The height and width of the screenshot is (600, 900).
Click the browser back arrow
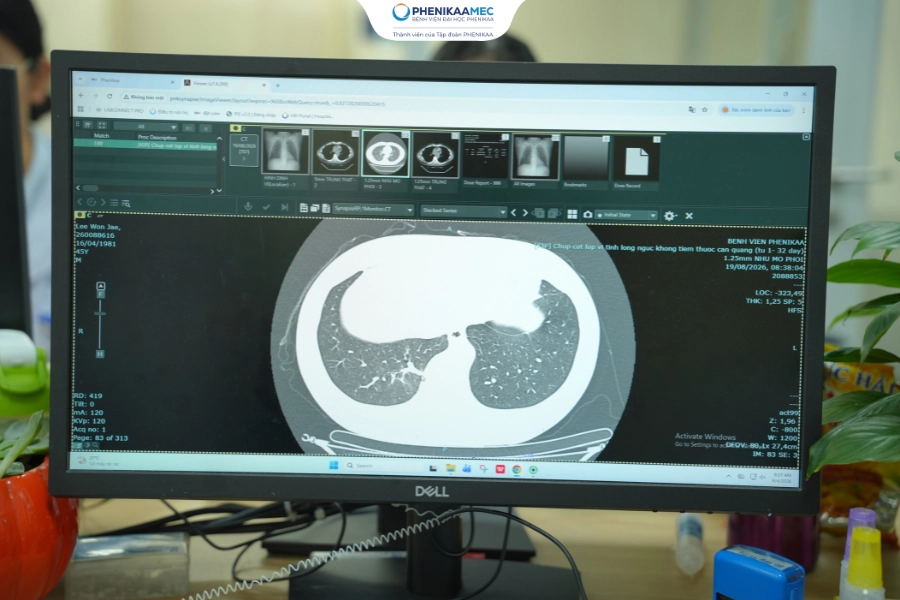click(x=81, y=95)
